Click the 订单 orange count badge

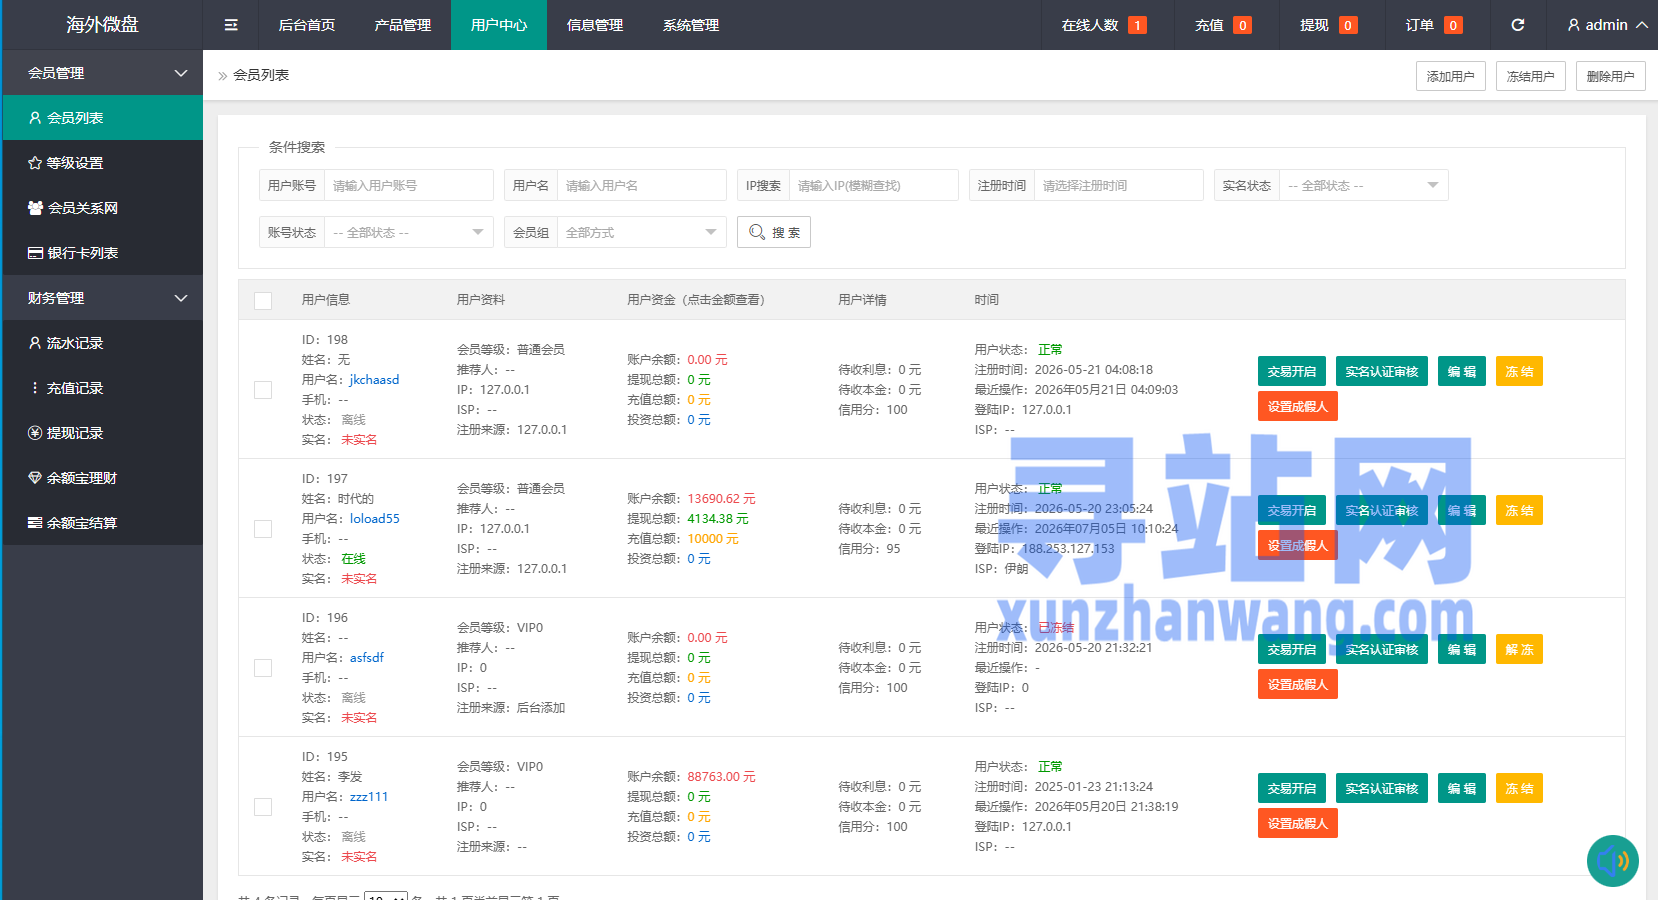[x=1453, y=25]
